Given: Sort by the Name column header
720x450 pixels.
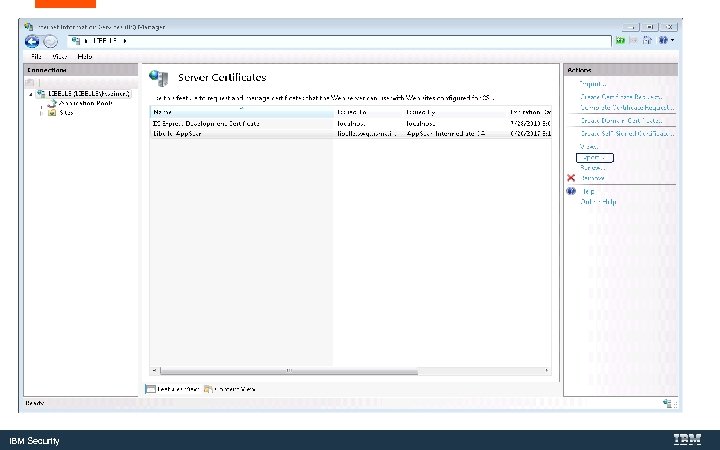Looking at the screenshot, I should (242, 112).
